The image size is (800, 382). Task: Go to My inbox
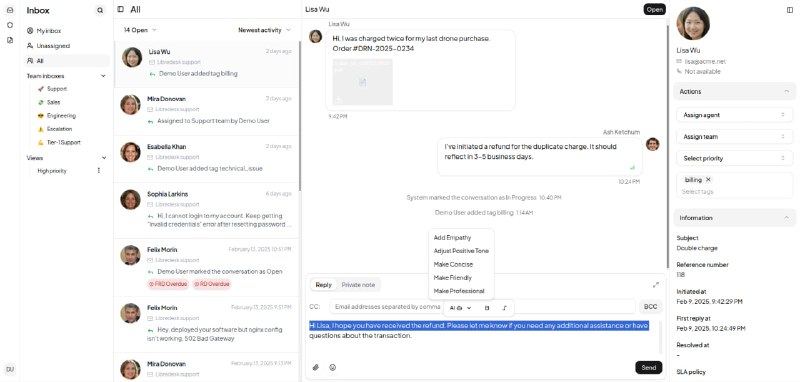pyautogui.click(x=67, y=31)
